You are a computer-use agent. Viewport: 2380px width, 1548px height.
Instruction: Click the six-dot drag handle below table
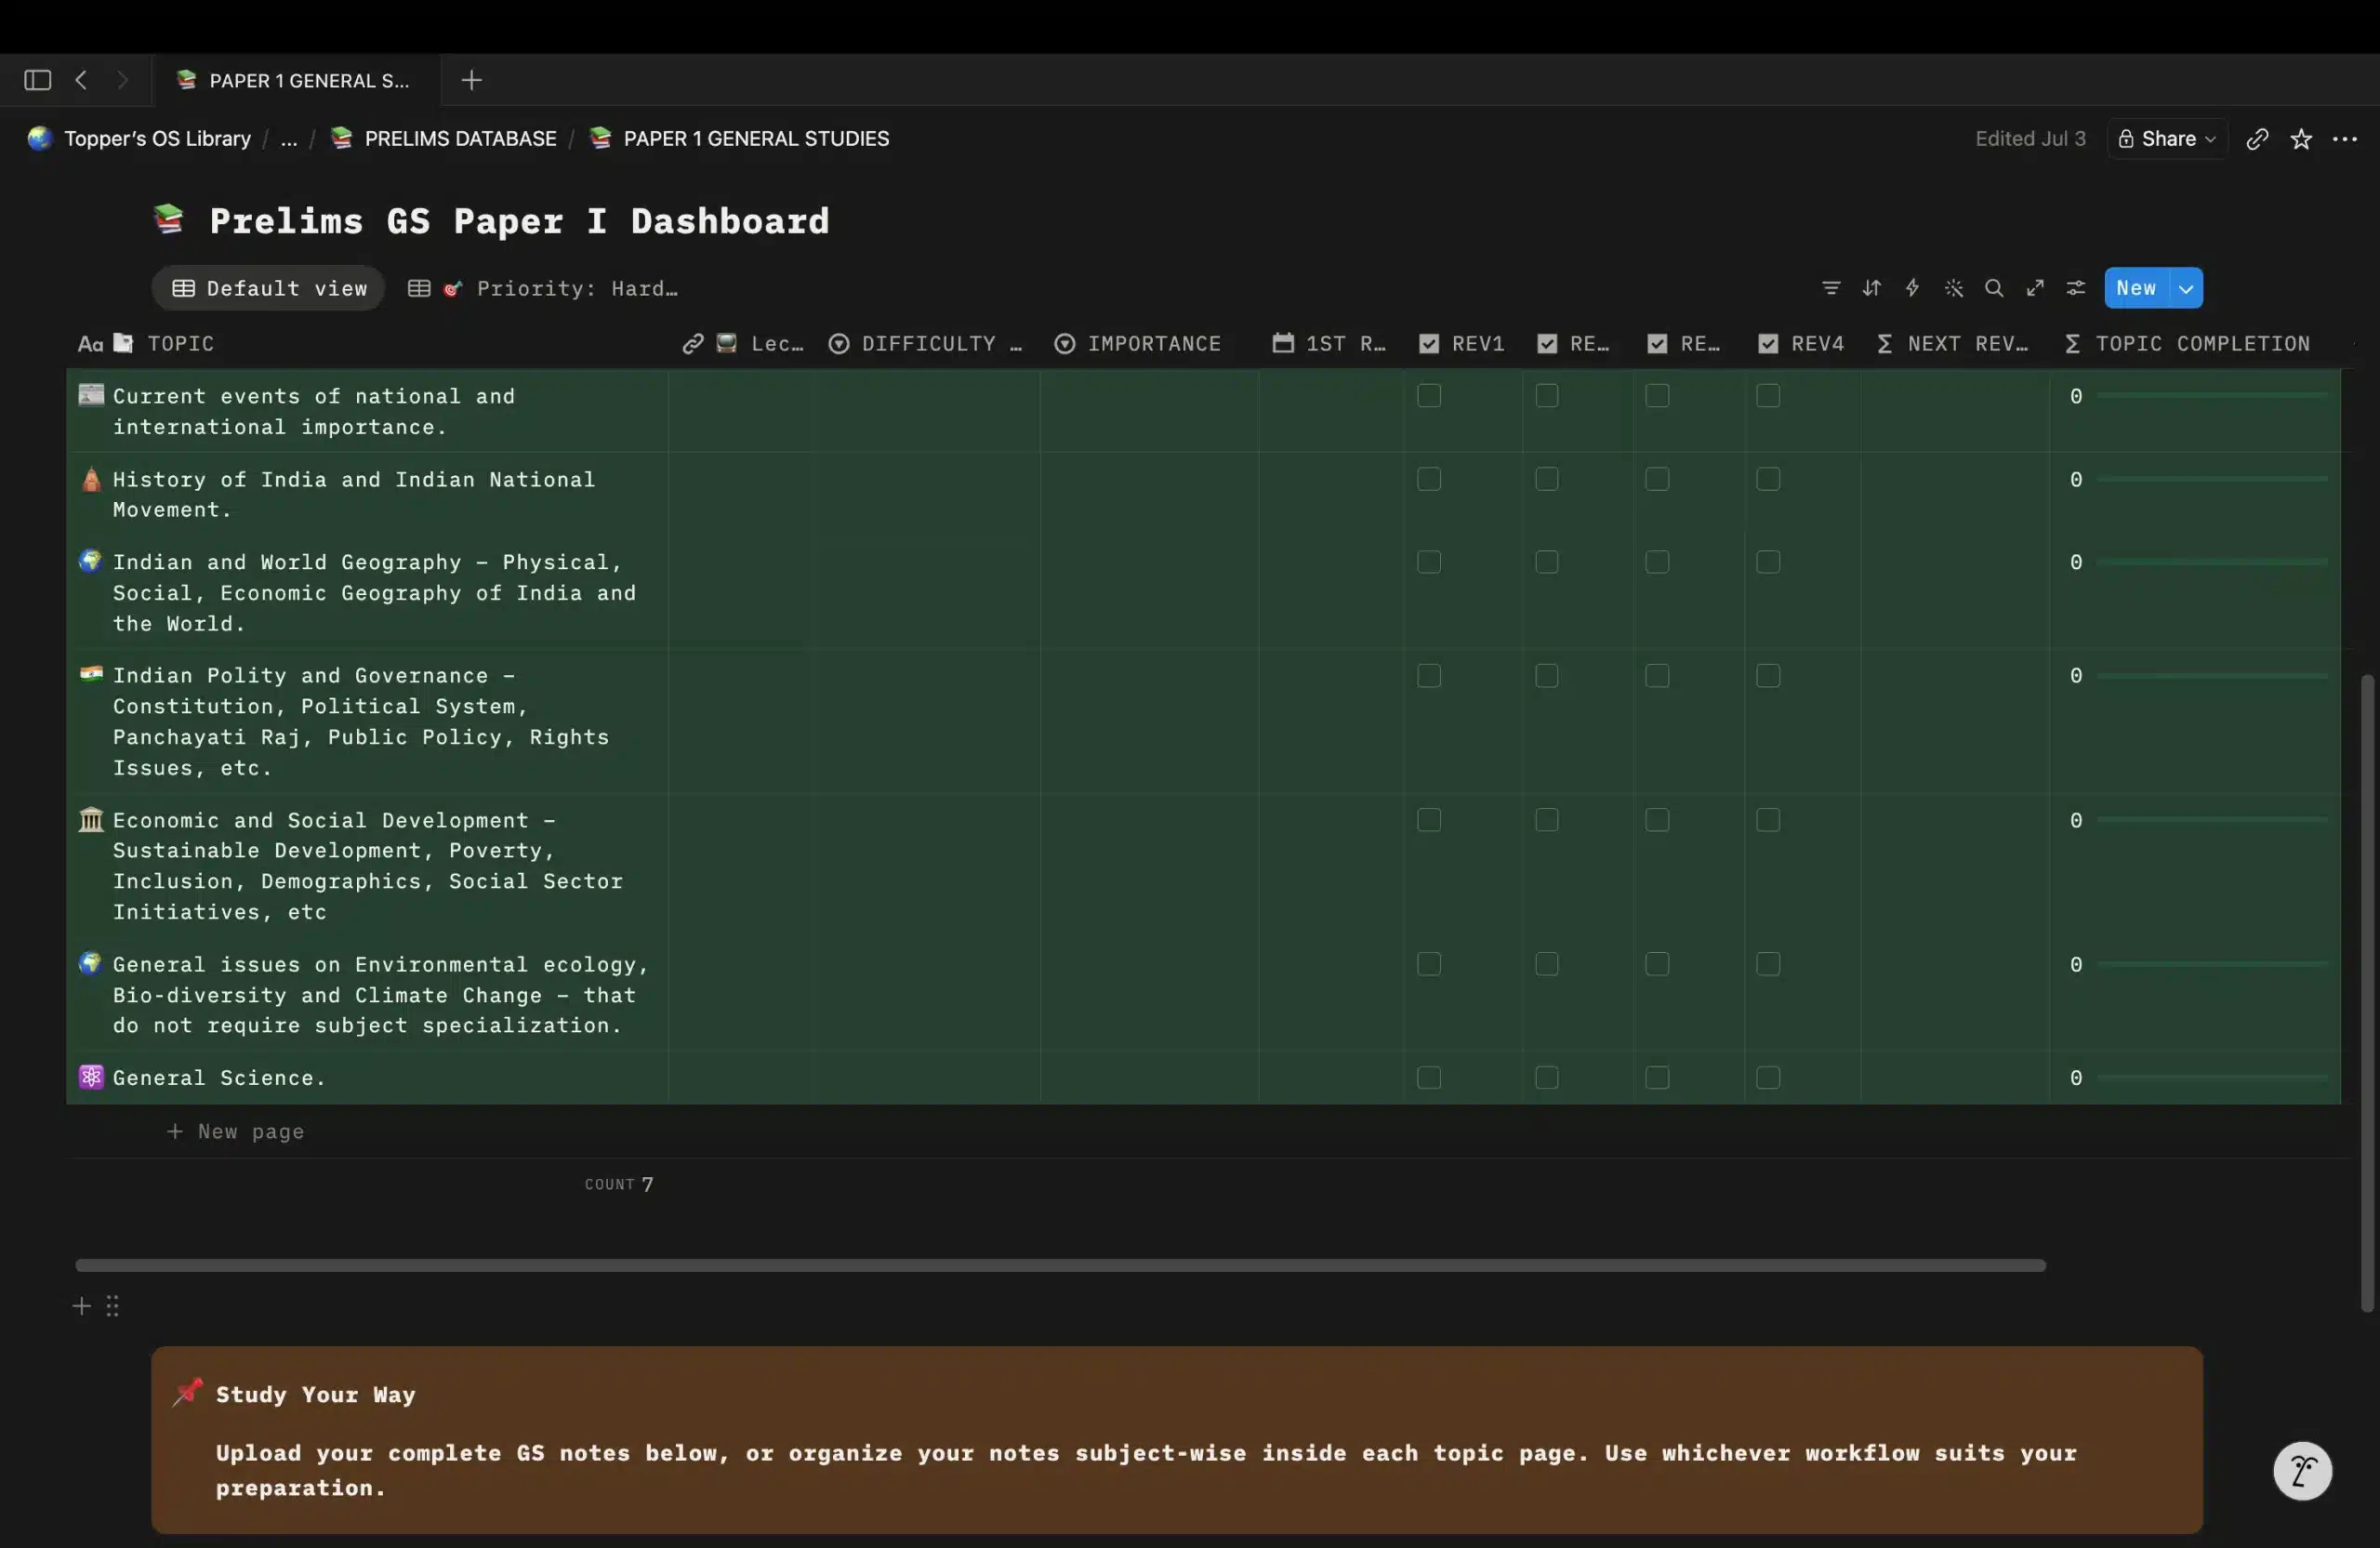click(112, 1306)
